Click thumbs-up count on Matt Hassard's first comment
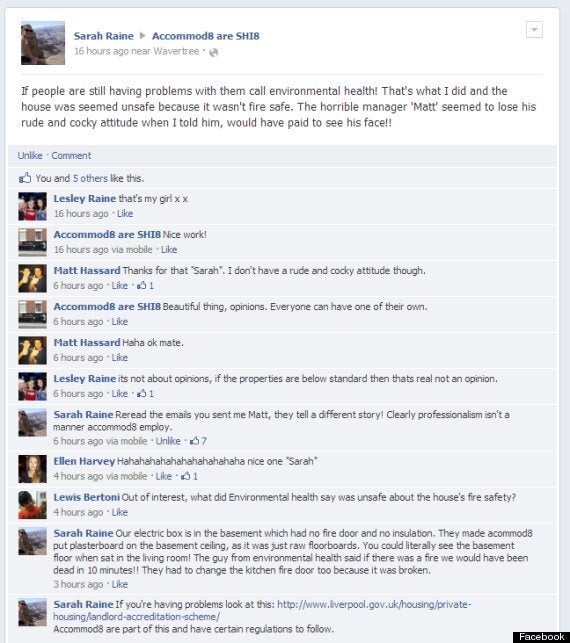 [145, 285]
